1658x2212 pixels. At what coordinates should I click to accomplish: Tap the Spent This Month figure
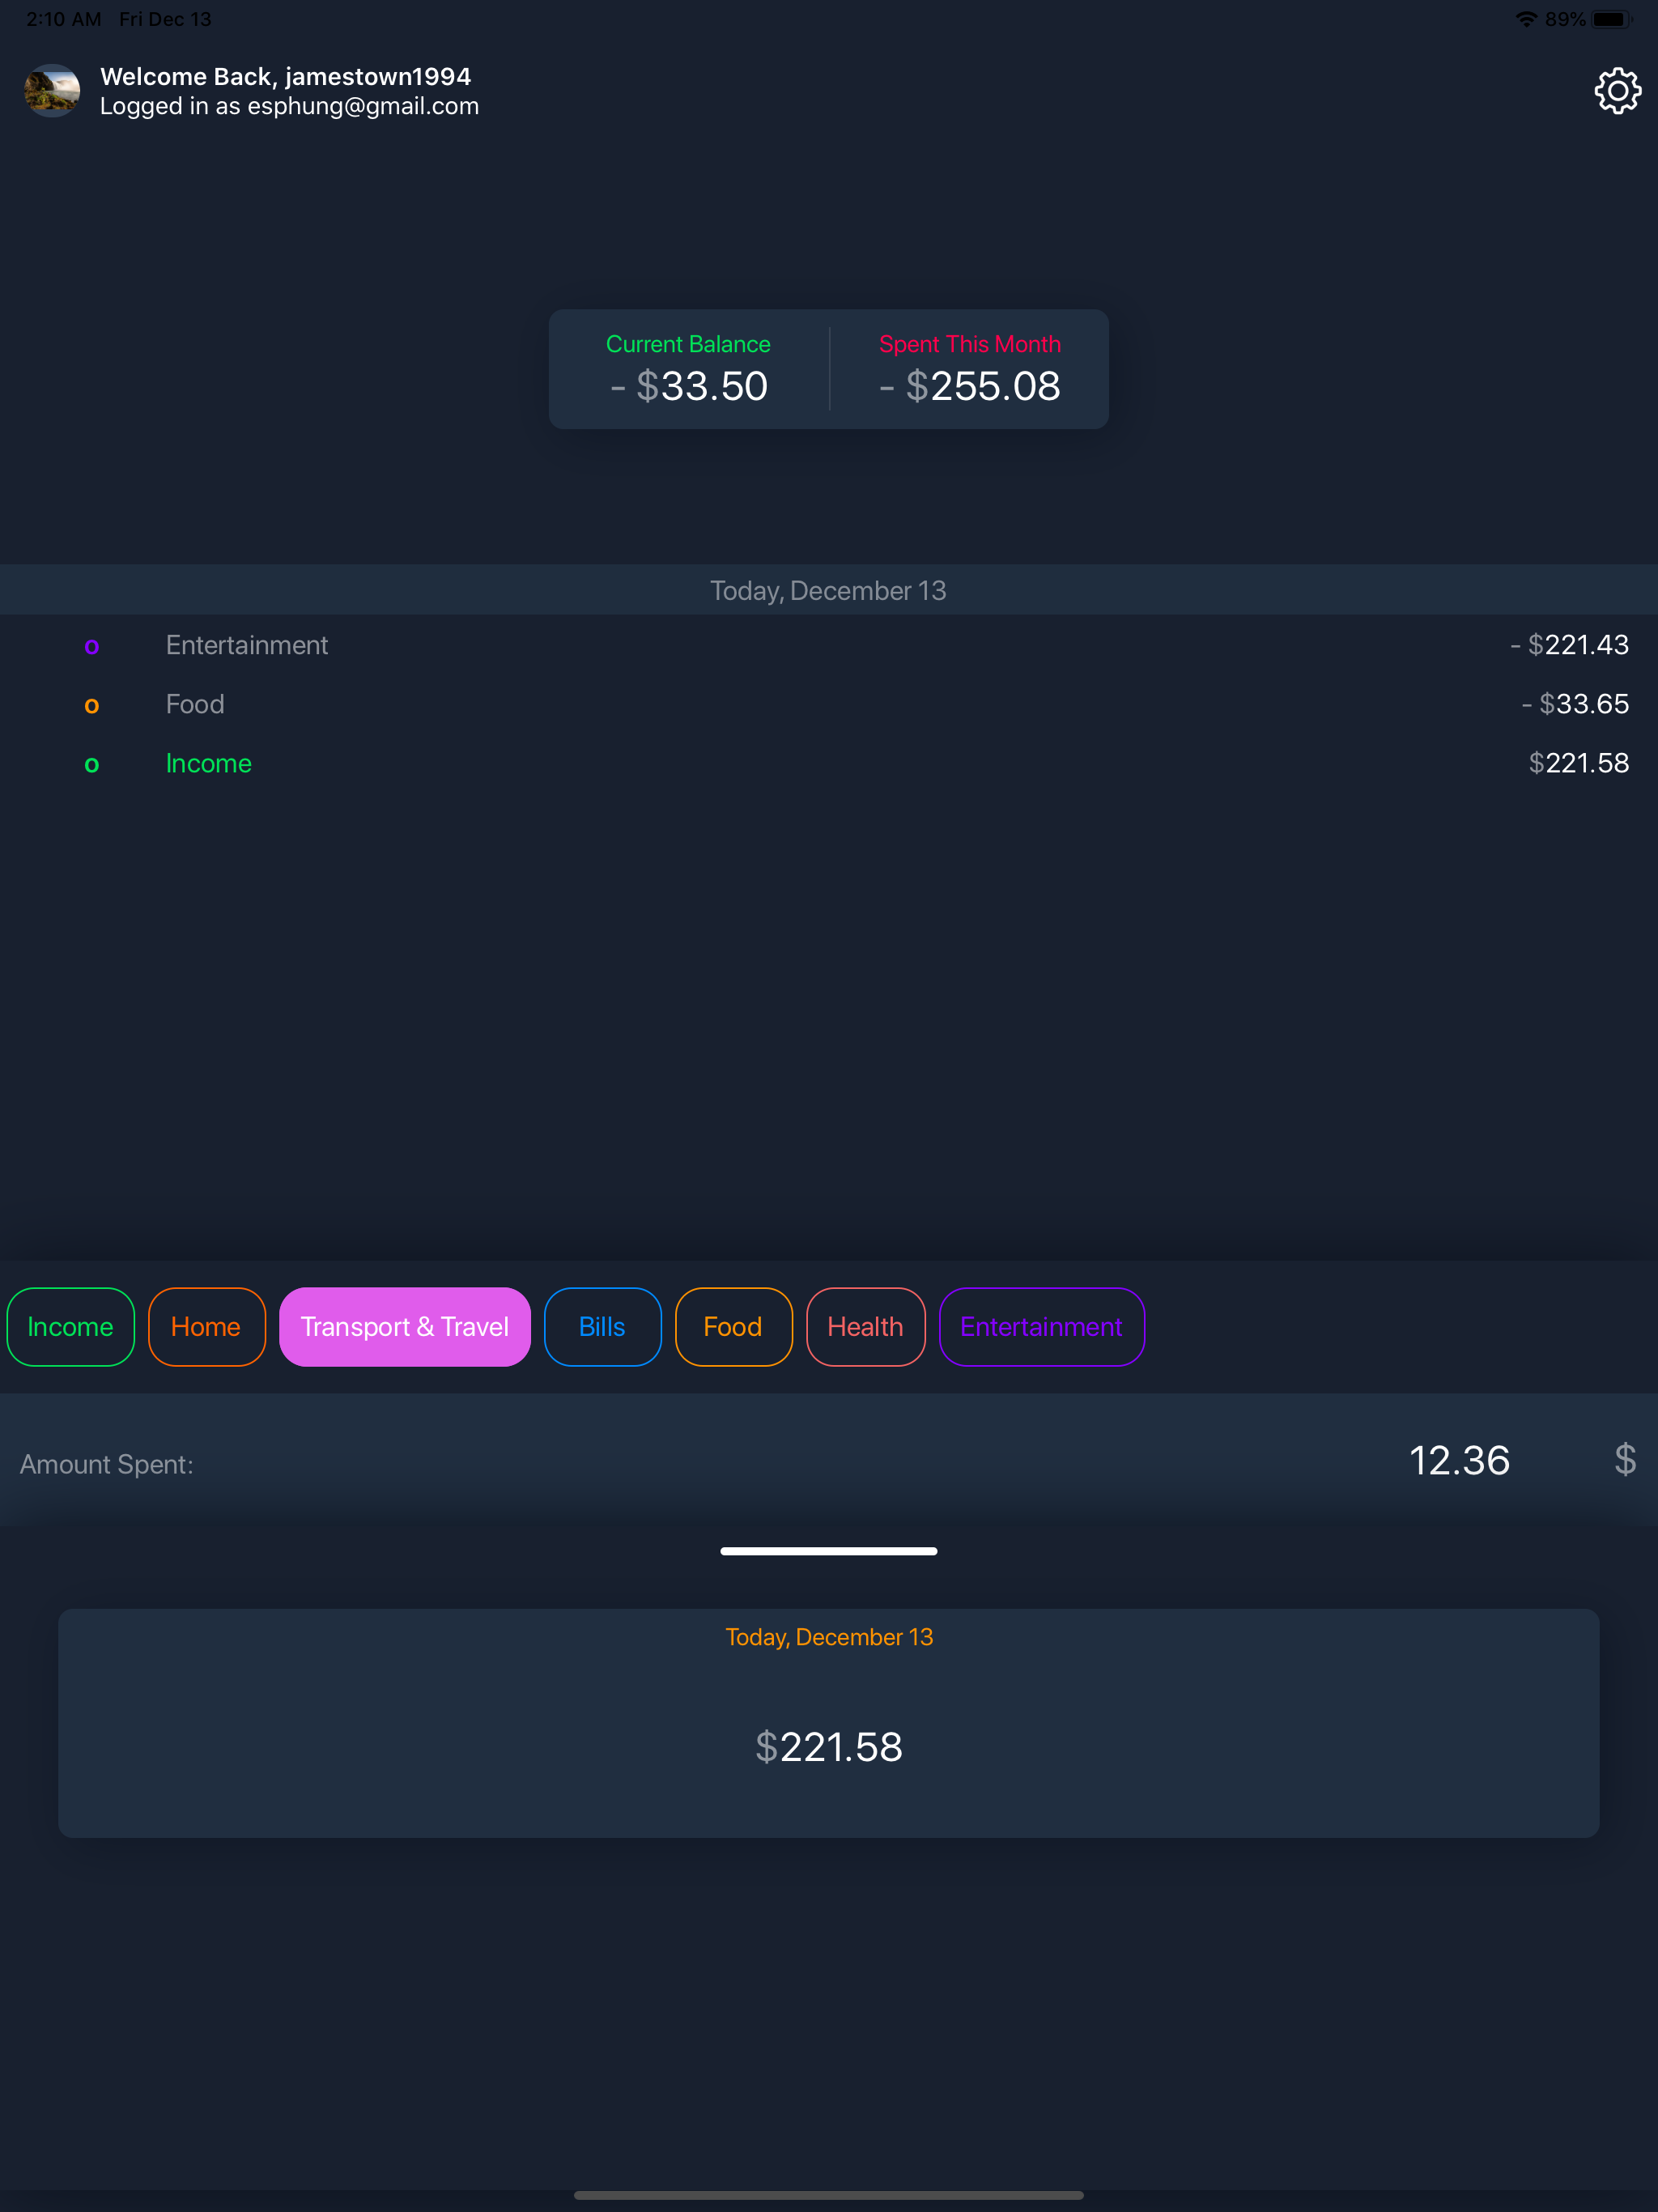click(970, 386)
